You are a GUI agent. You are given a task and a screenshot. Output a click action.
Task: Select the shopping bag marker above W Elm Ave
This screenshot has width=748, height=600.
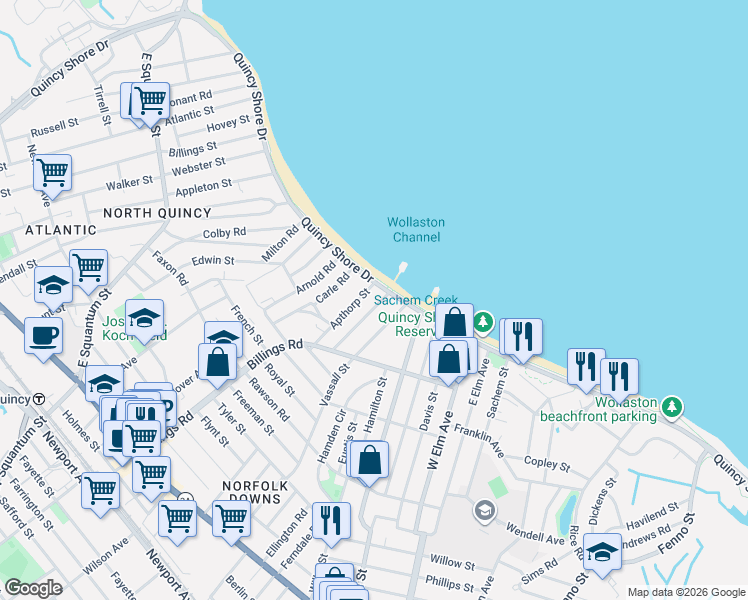tap(448, 359)
